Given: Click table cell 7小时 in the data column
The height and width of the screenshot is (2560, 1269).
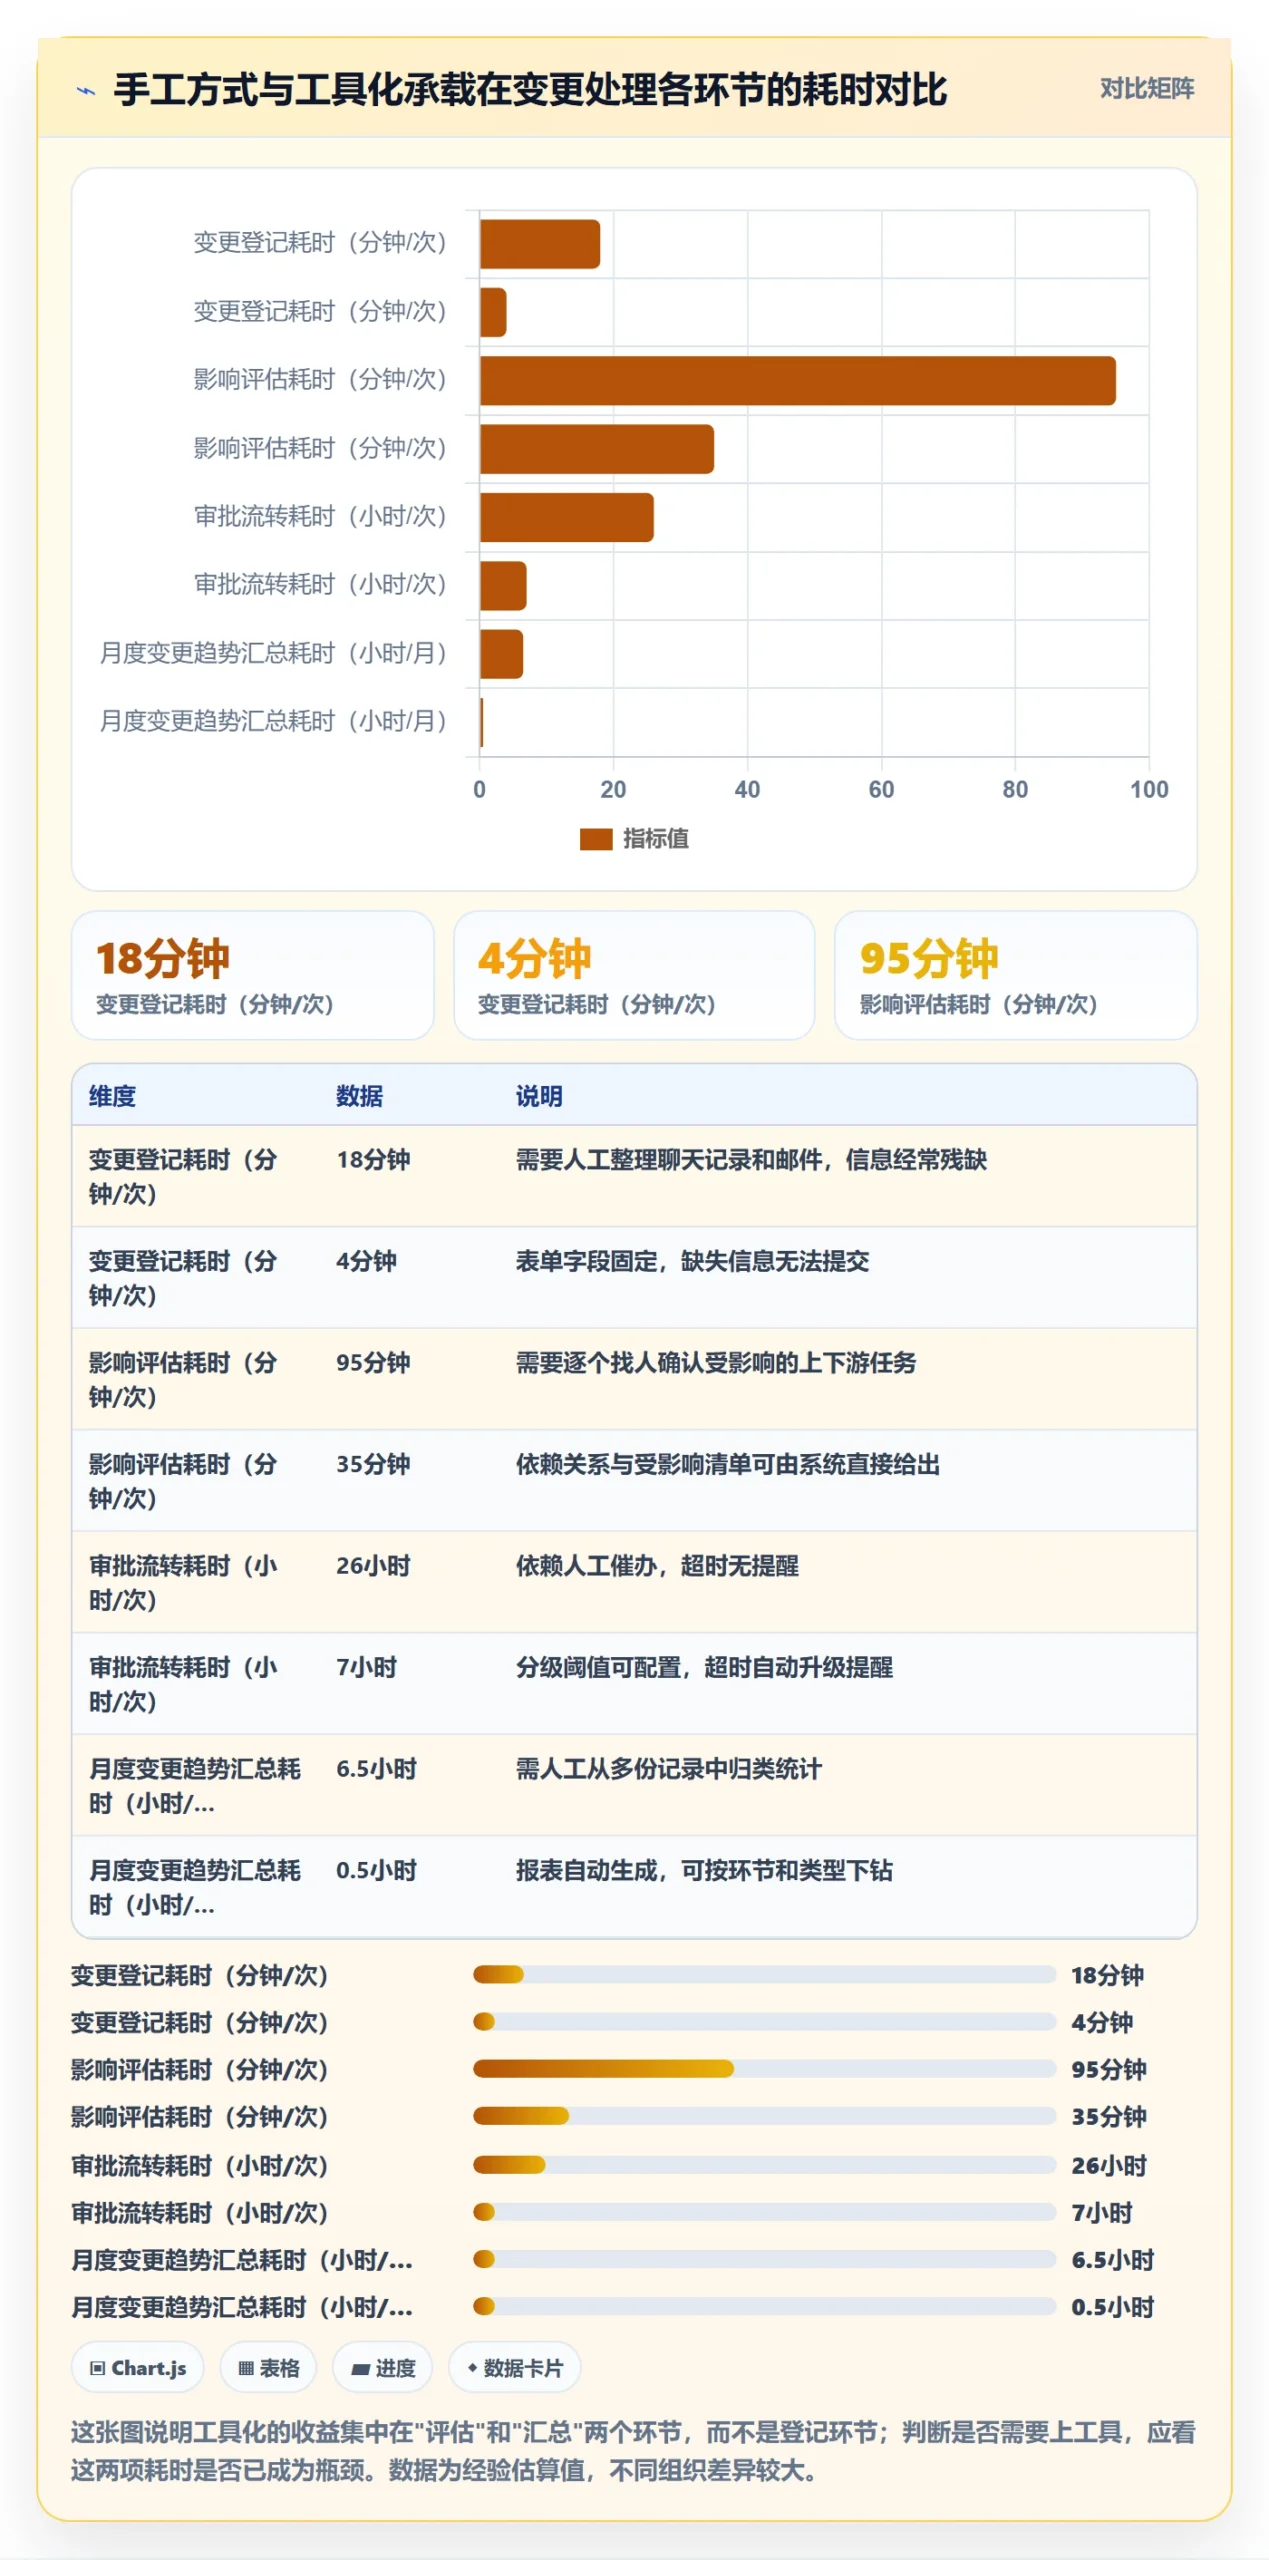Looking at the screenshot, I should click(365, 1666).
